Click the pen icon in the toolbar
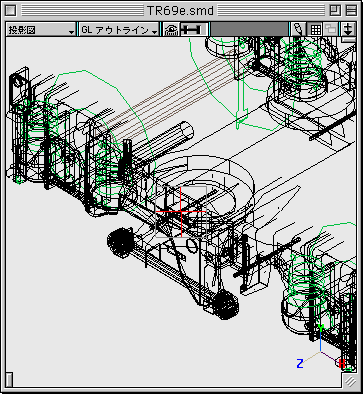The image size is (363, 394). 298,30
